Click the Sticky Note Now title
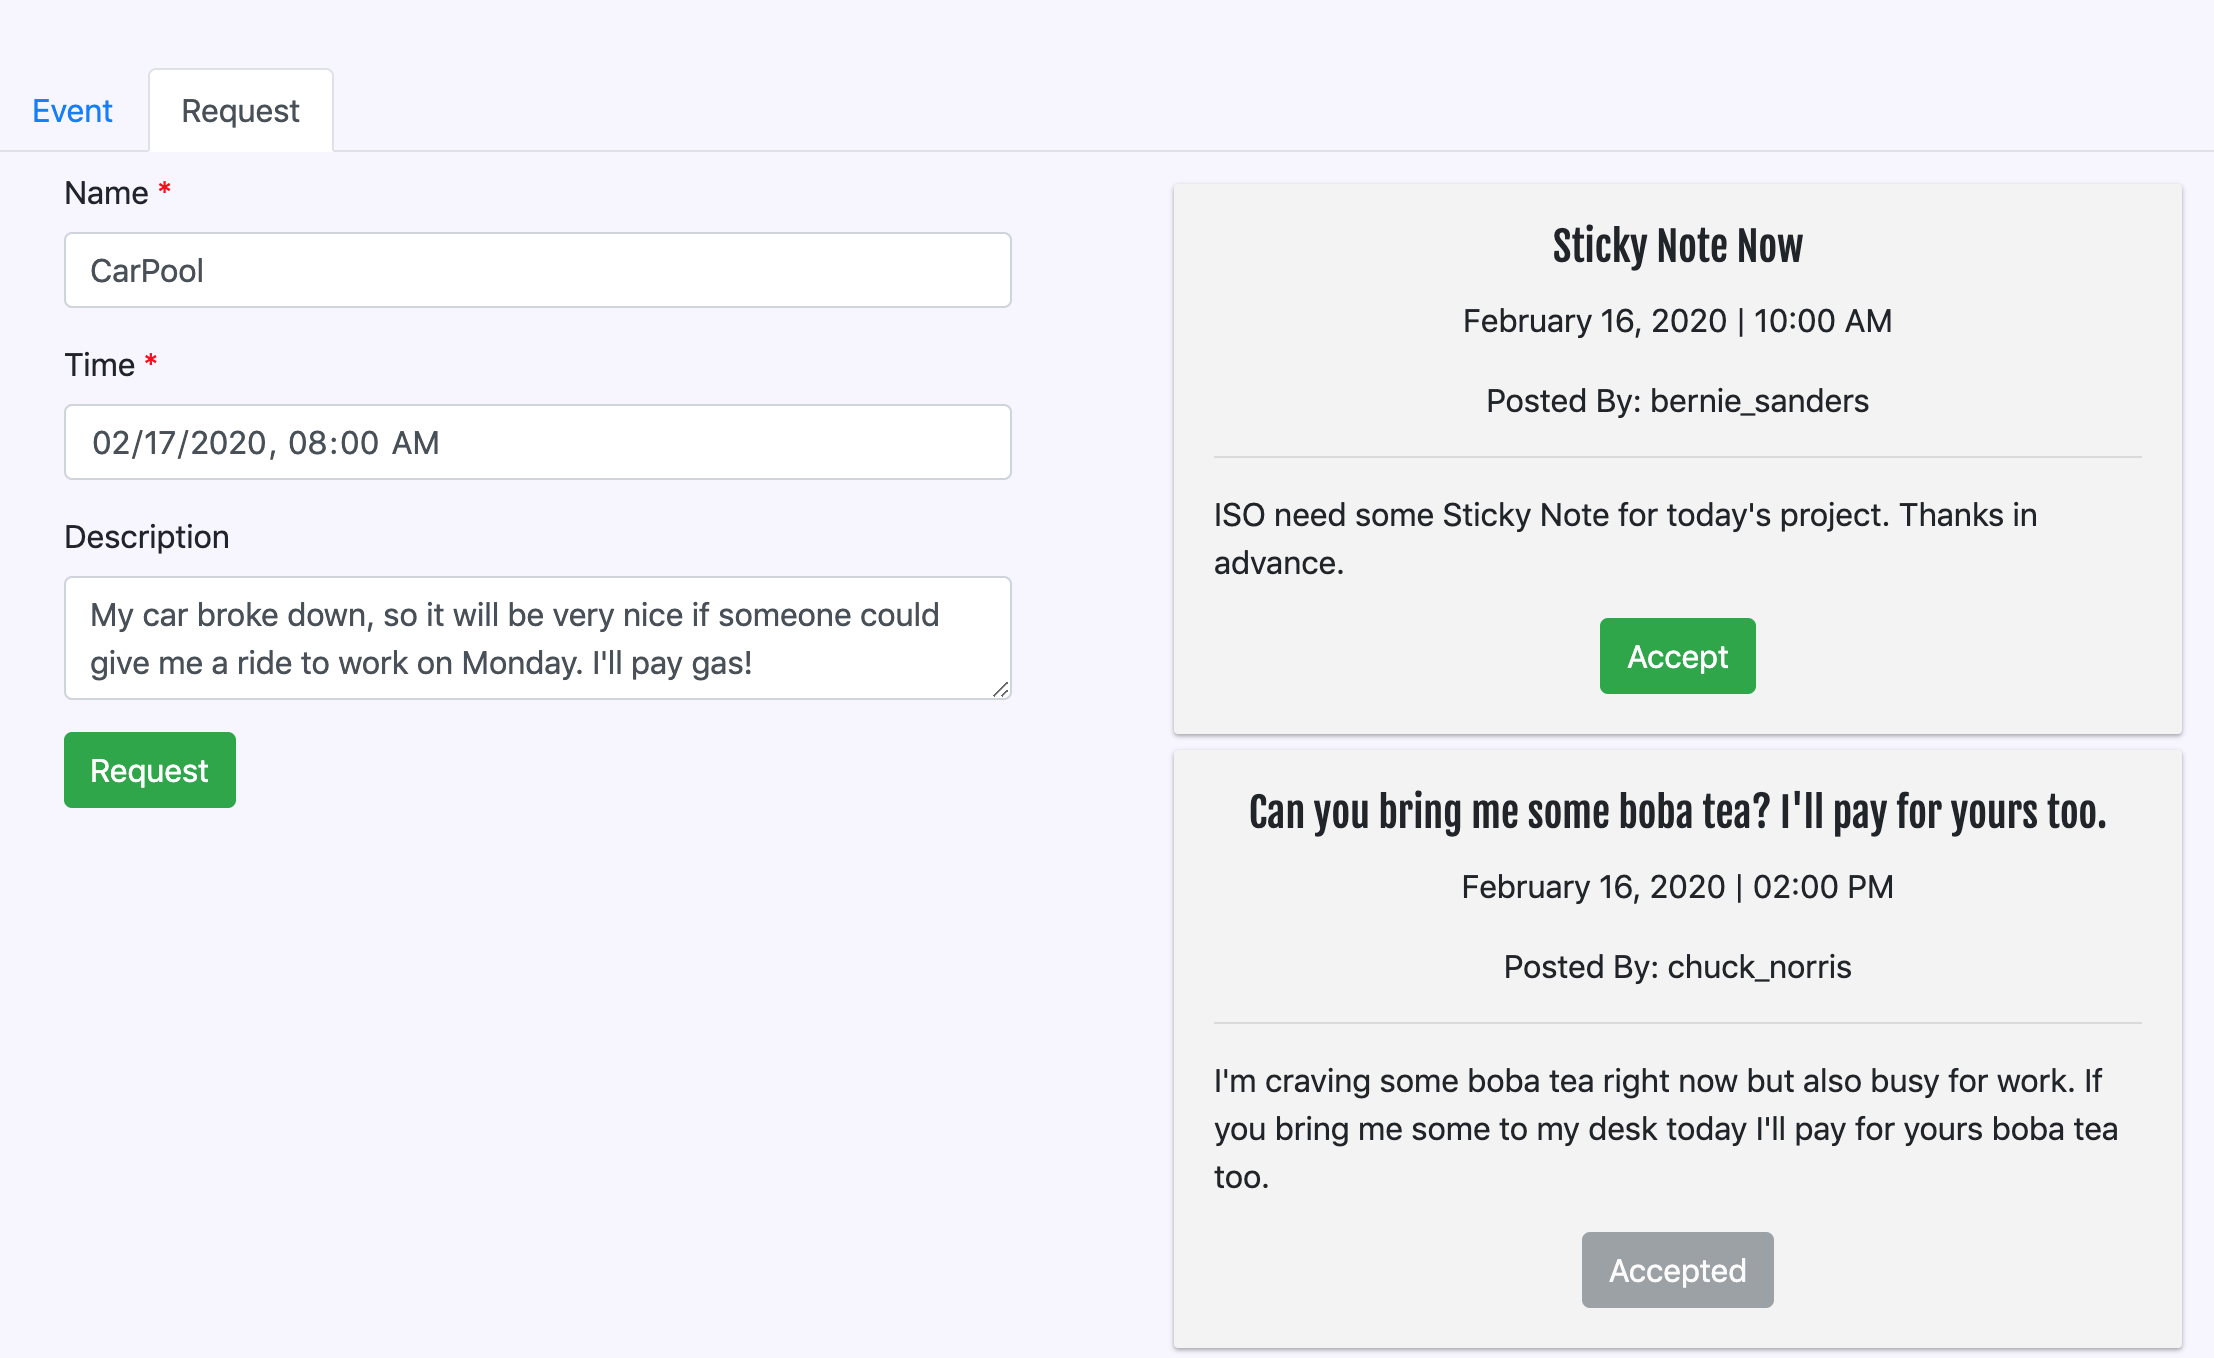 (x=1677, y=246)
